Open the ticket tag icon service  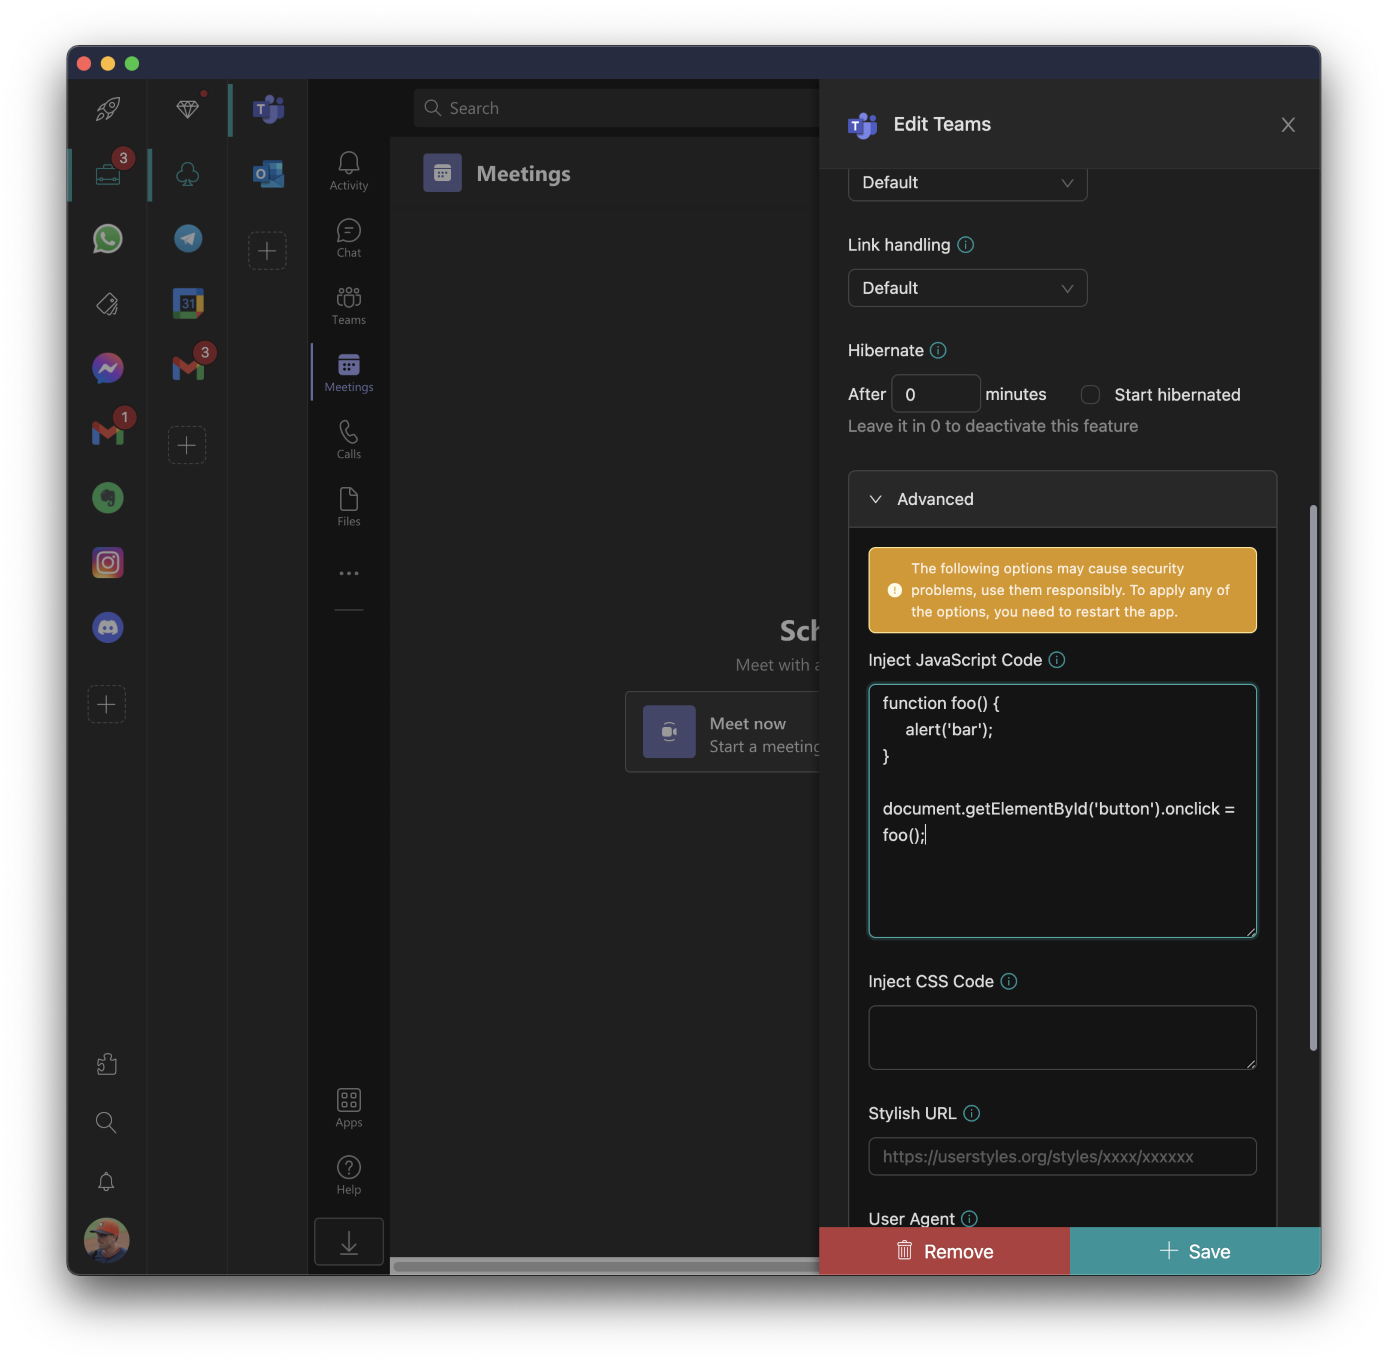pos(108,304)
